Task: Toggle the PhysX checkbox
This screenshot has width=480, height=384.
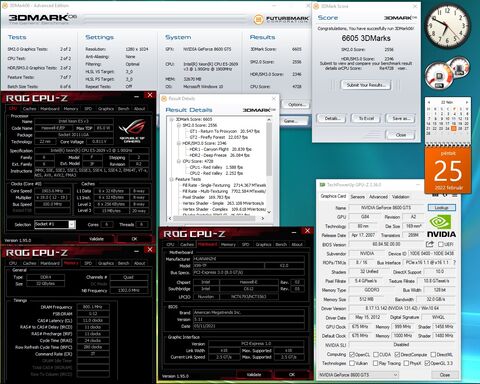Action: pos(406,363)
